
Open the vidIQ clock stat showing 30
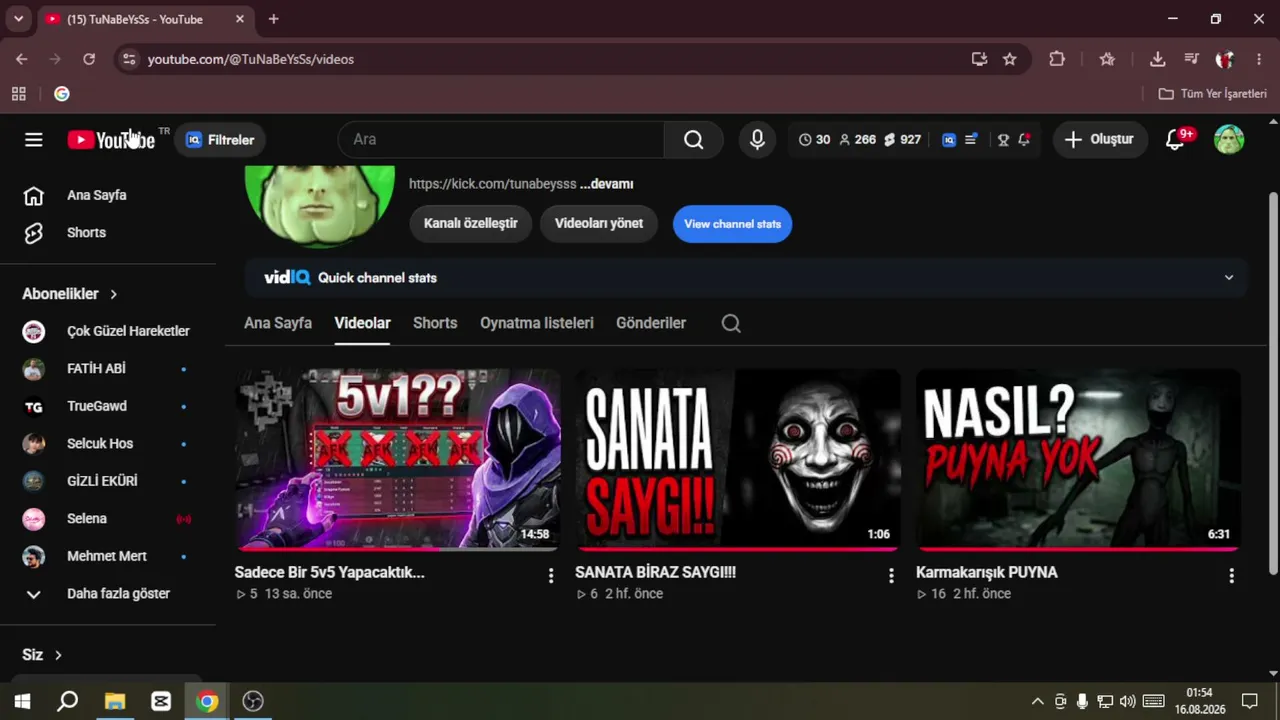pyautogui.click(x=814, y=140)
